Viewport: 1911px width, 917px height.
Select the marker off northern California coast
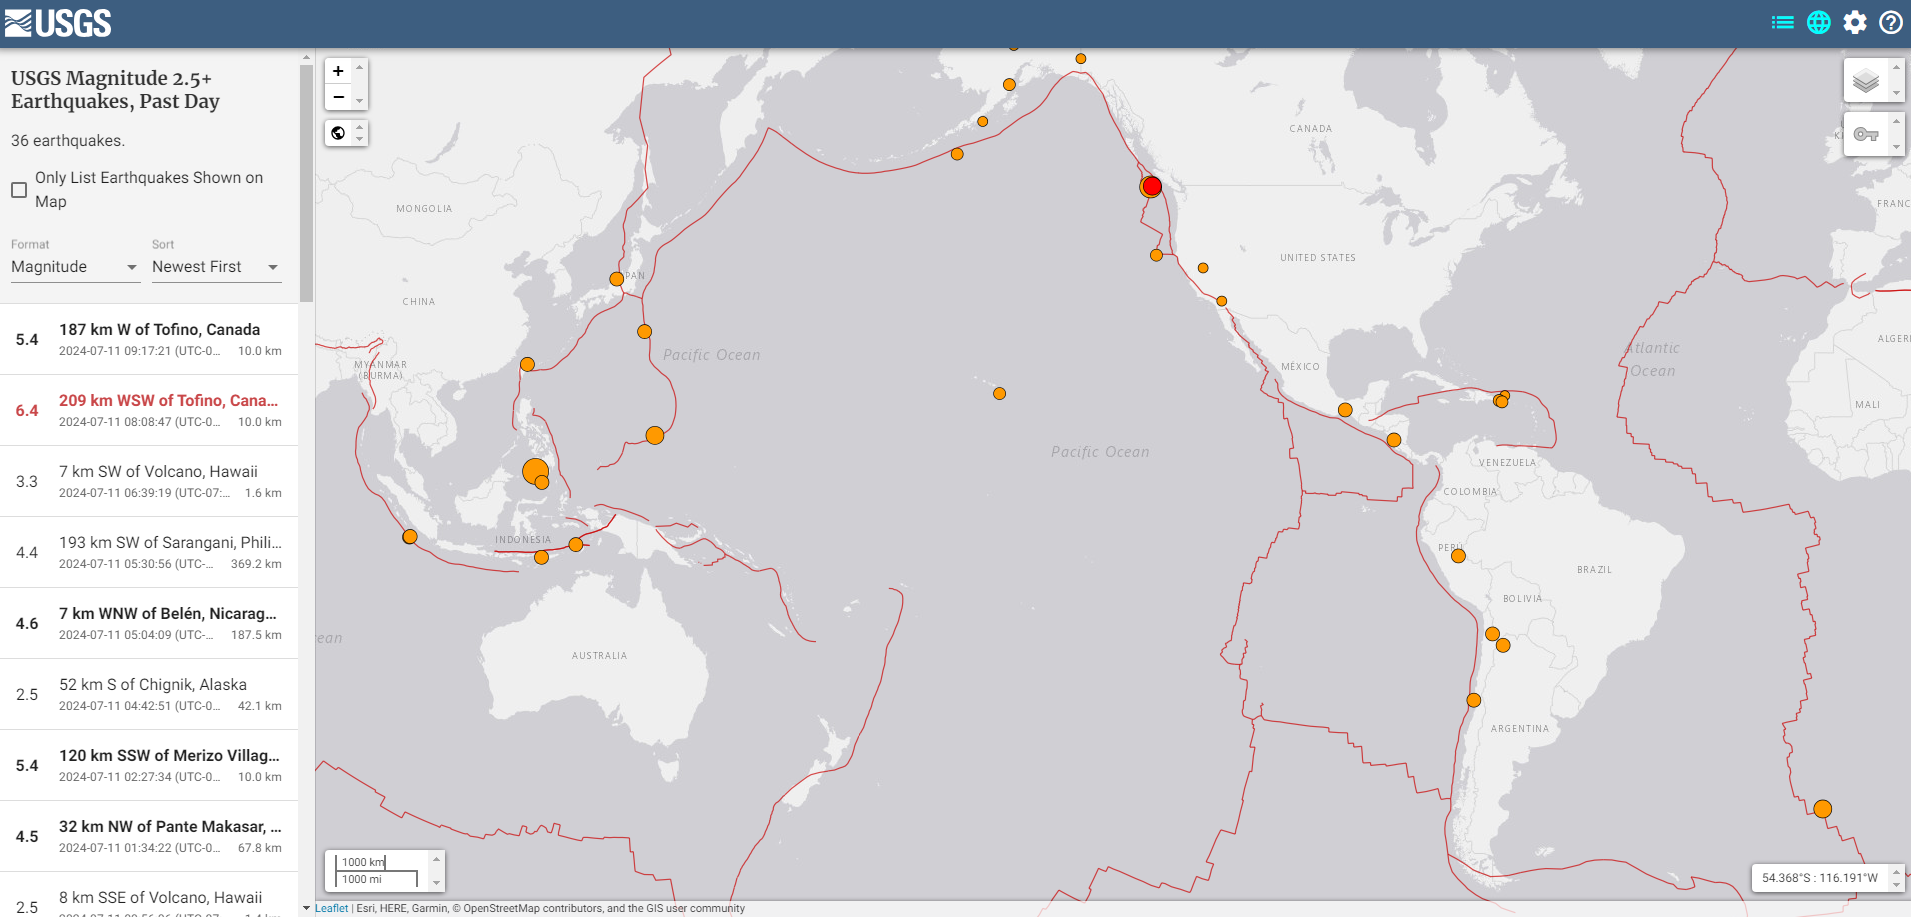point(1156,255)
